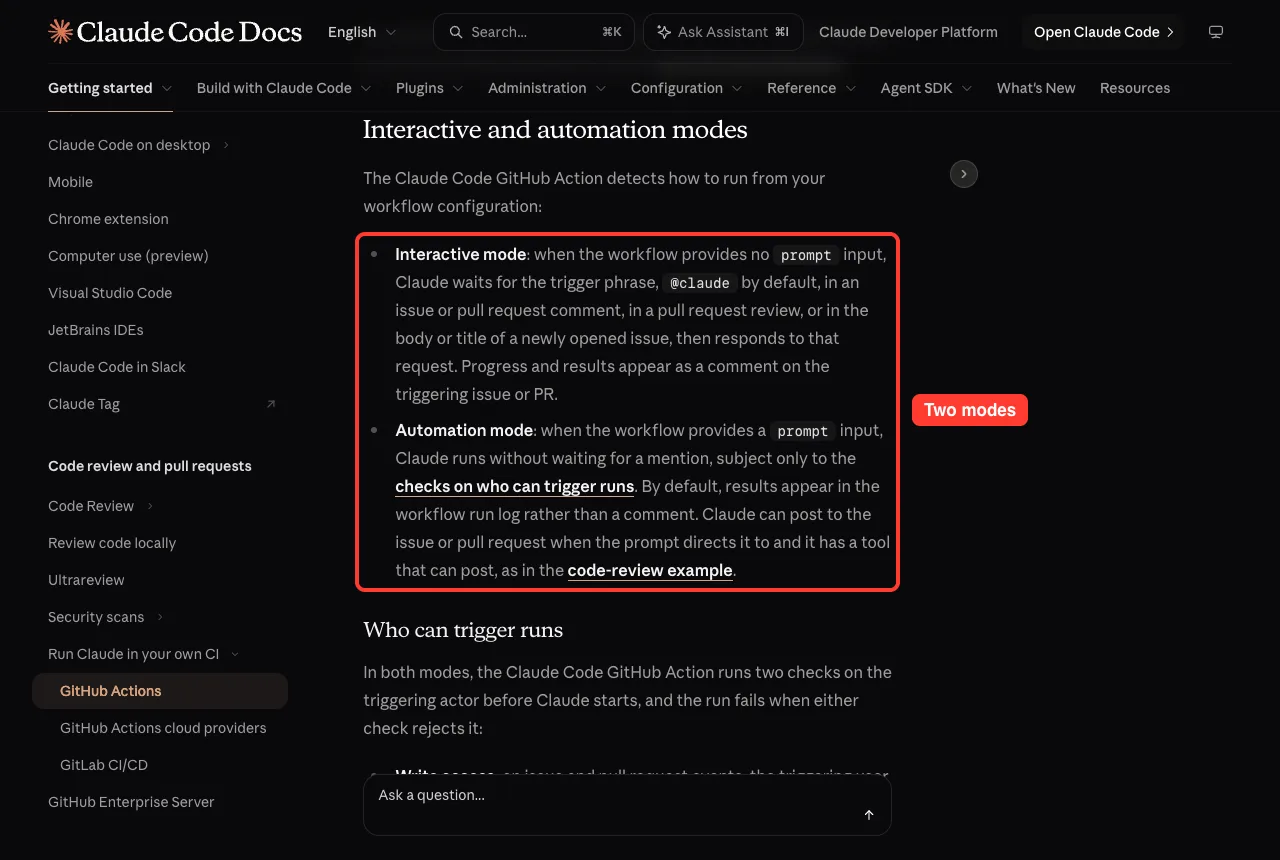Expand the Build with Claude Code menu
Viewport: 1280px width, 860px height.
[284, 88]
